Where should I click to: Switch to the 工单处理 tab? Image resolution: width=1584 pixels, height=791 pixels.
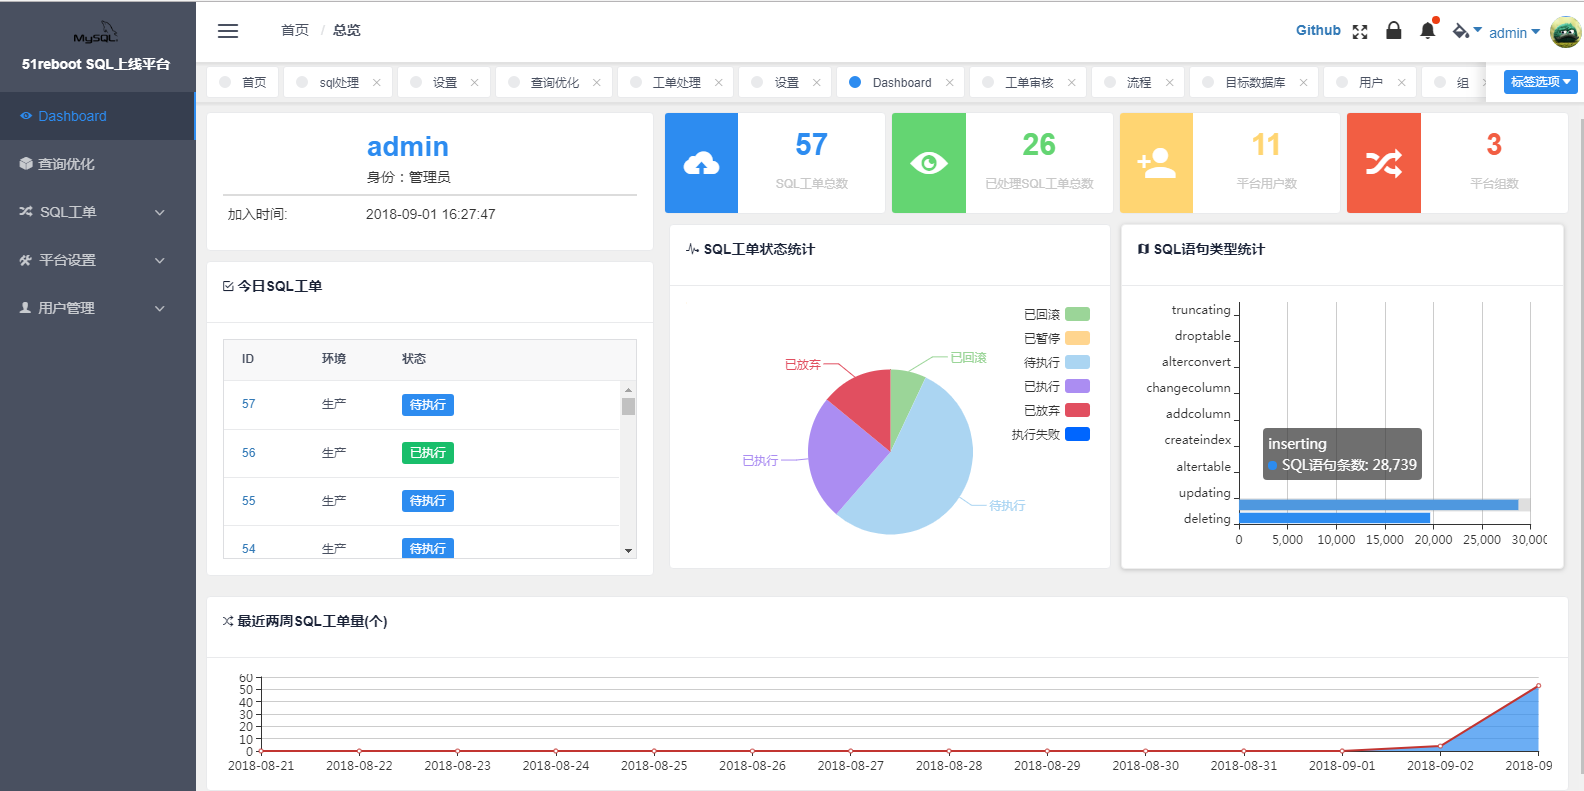tap(676, 83)
